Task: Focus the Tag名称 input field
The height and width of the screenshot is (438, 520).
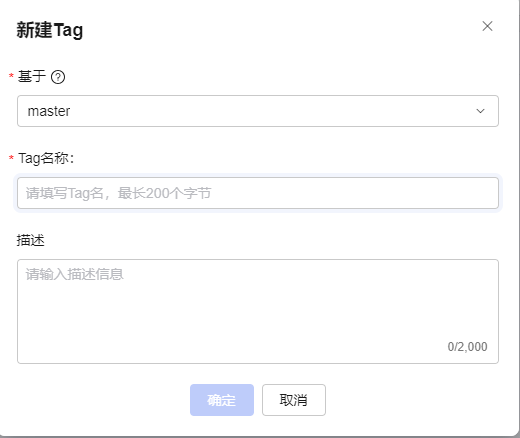Action: click(x=258, y=193)
